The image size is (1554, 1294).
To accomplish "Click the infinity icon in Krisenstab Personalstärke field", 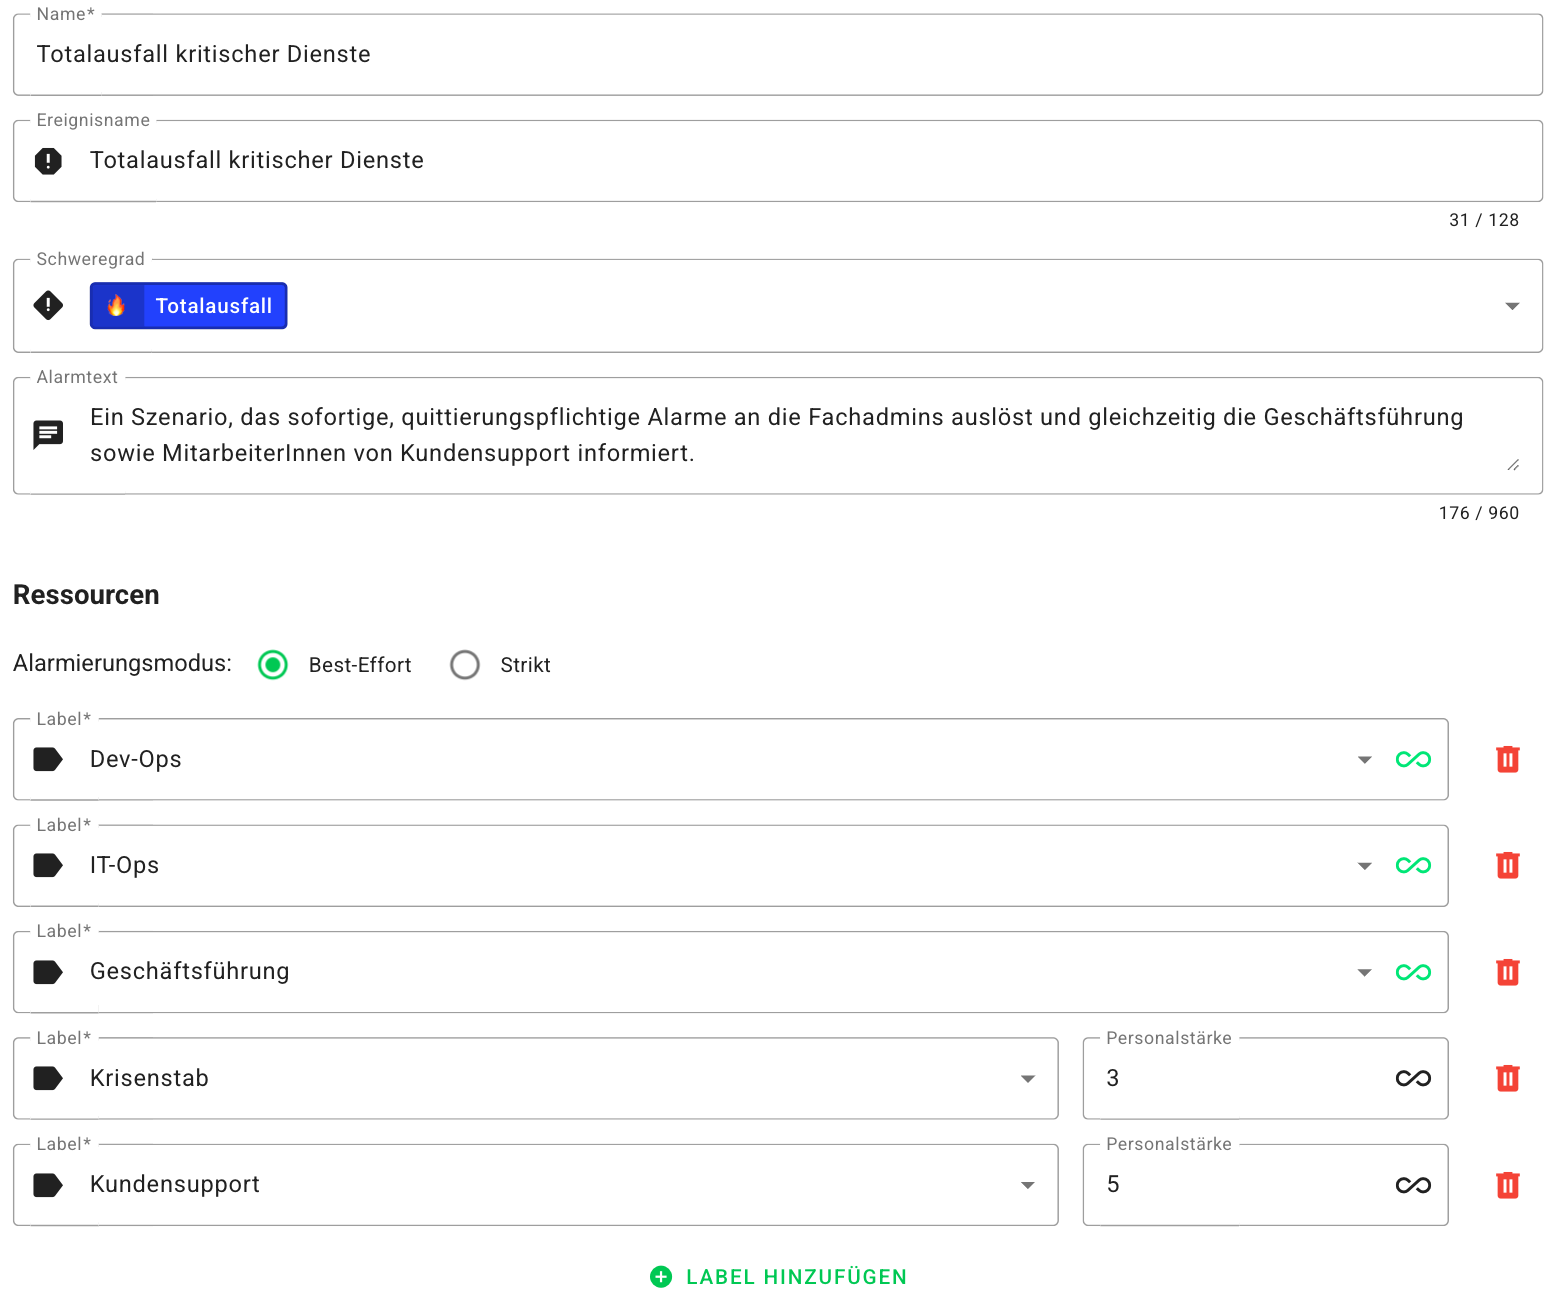I will tap(1413, 1079).
